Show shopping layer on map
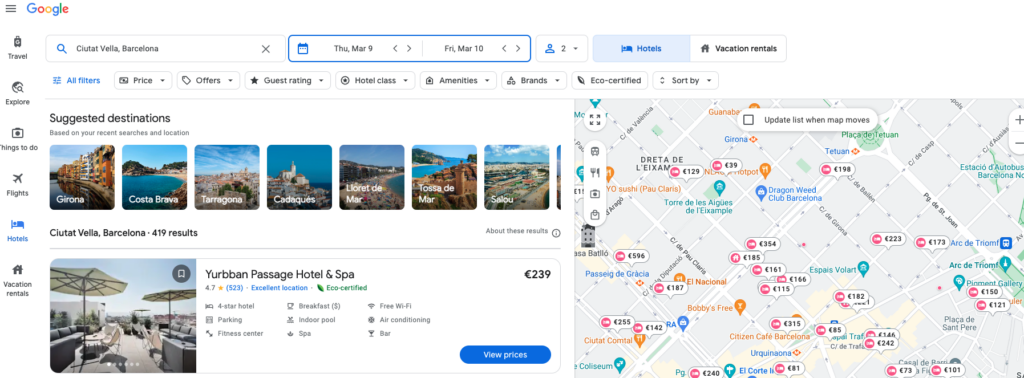 pos(594,214)
